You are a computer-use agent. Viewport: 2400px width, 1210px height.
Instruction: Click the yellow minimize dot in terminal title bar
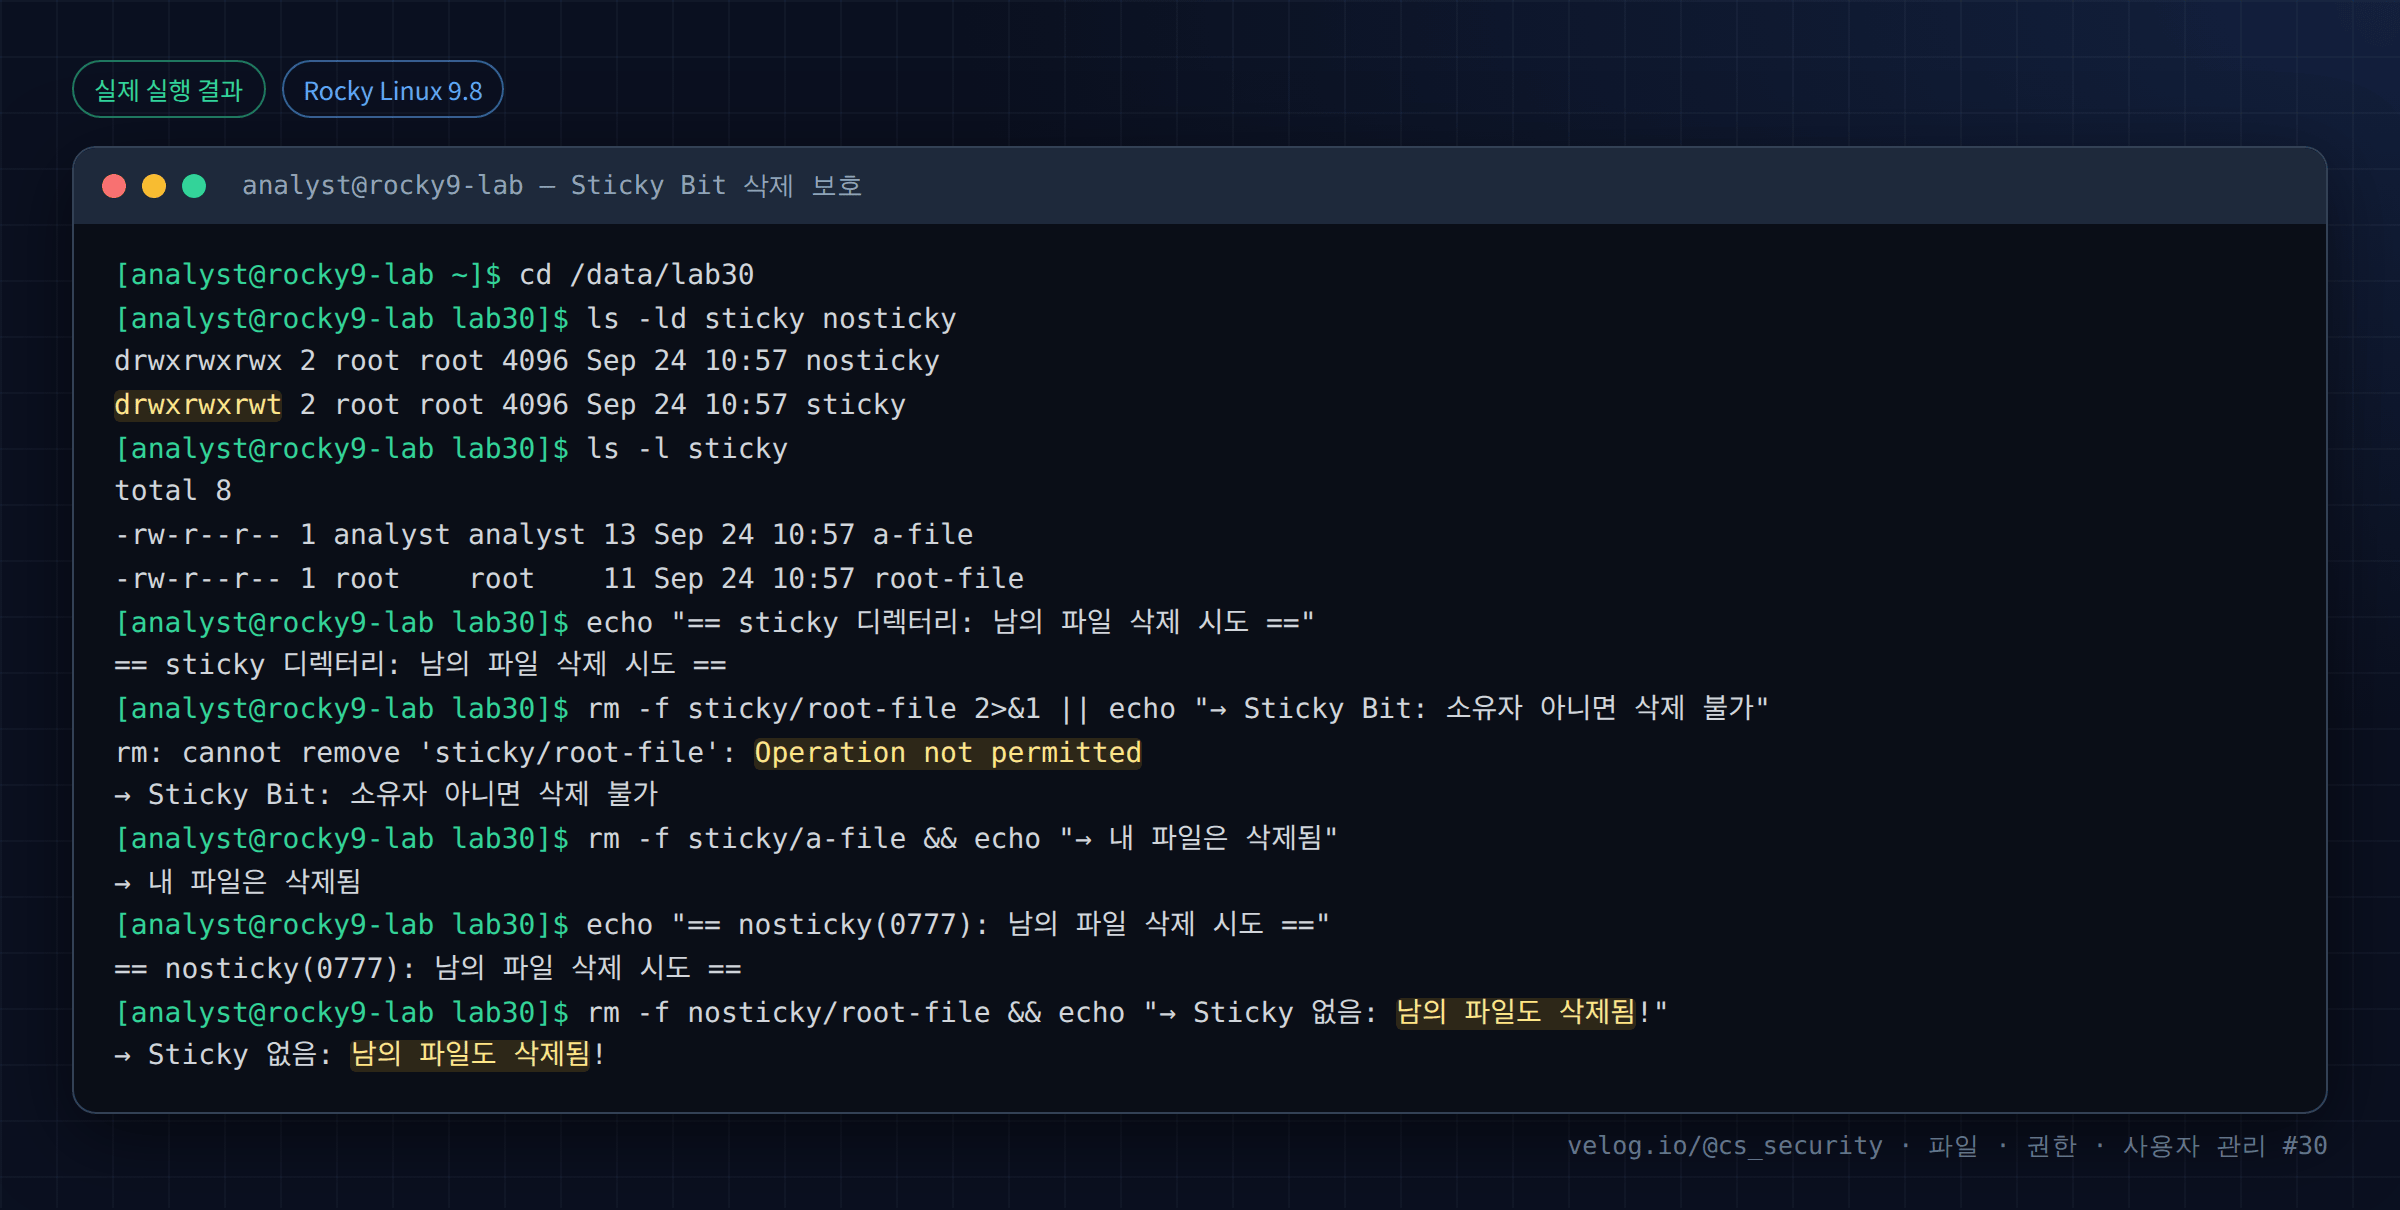point(154,186)
